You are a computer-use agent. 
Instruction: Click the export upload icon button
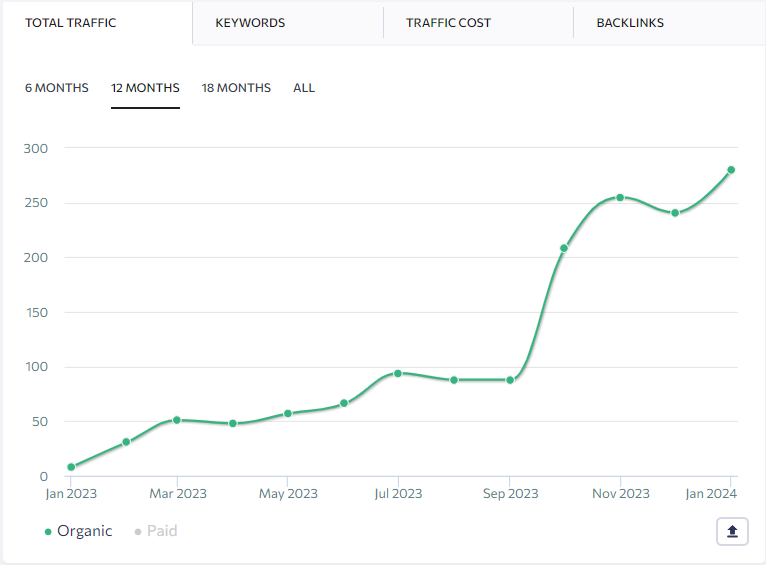point(732,532)
